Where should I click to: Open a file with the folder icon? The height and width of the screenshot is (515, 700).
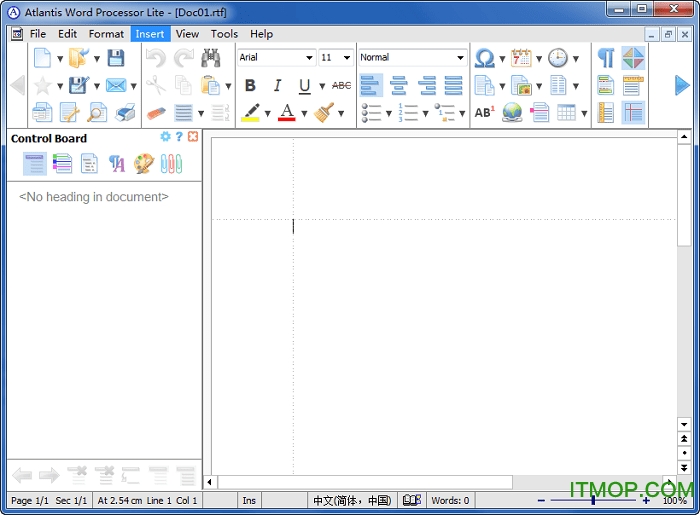pos(79,58)
